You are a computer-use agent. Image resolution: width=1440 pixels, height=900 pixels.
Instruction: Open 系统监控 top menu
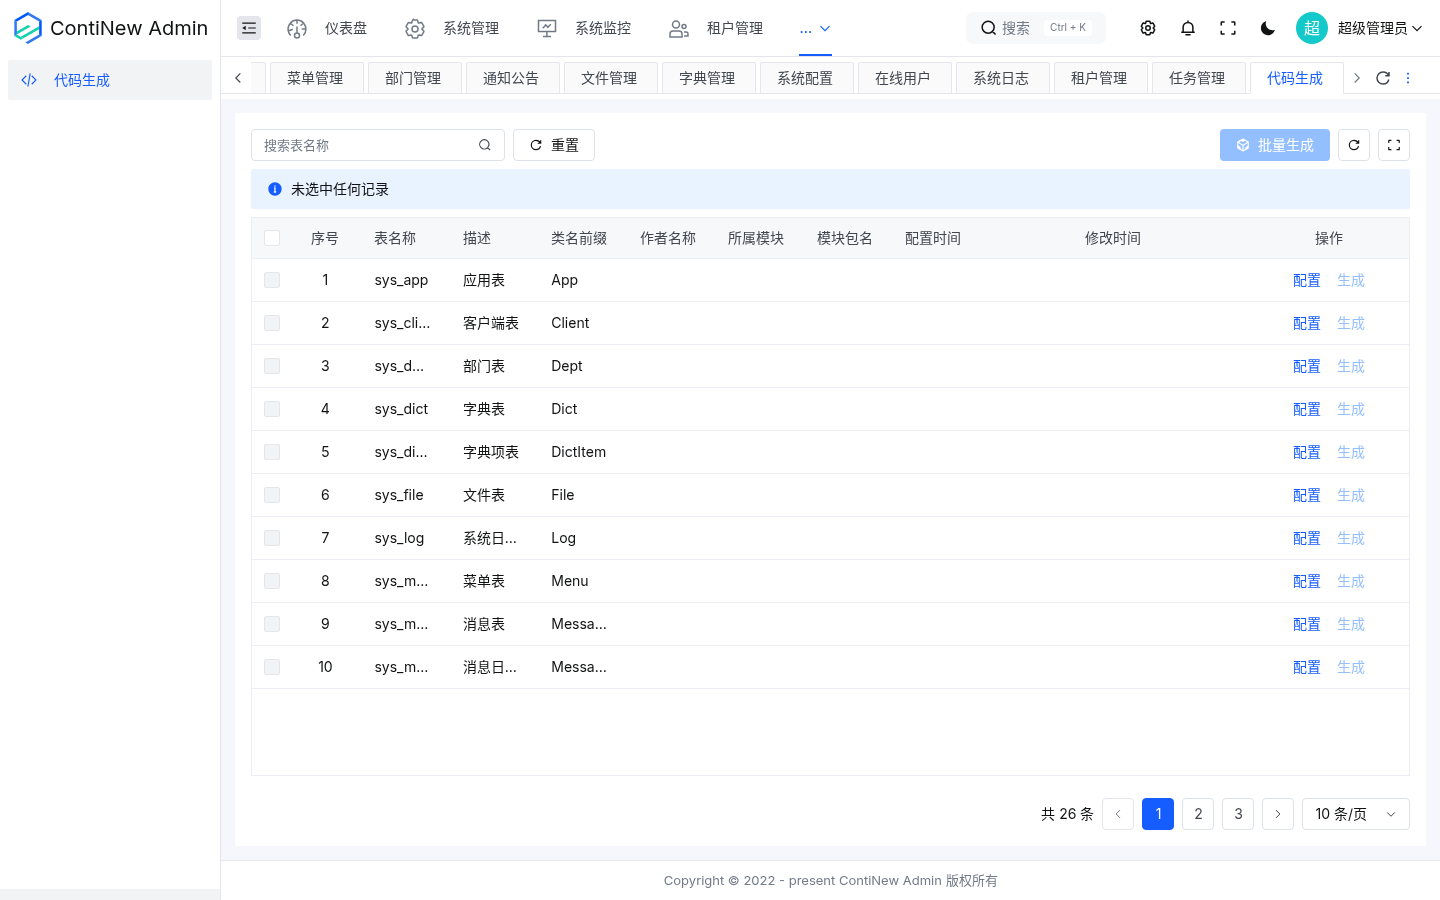click(584, 28)
